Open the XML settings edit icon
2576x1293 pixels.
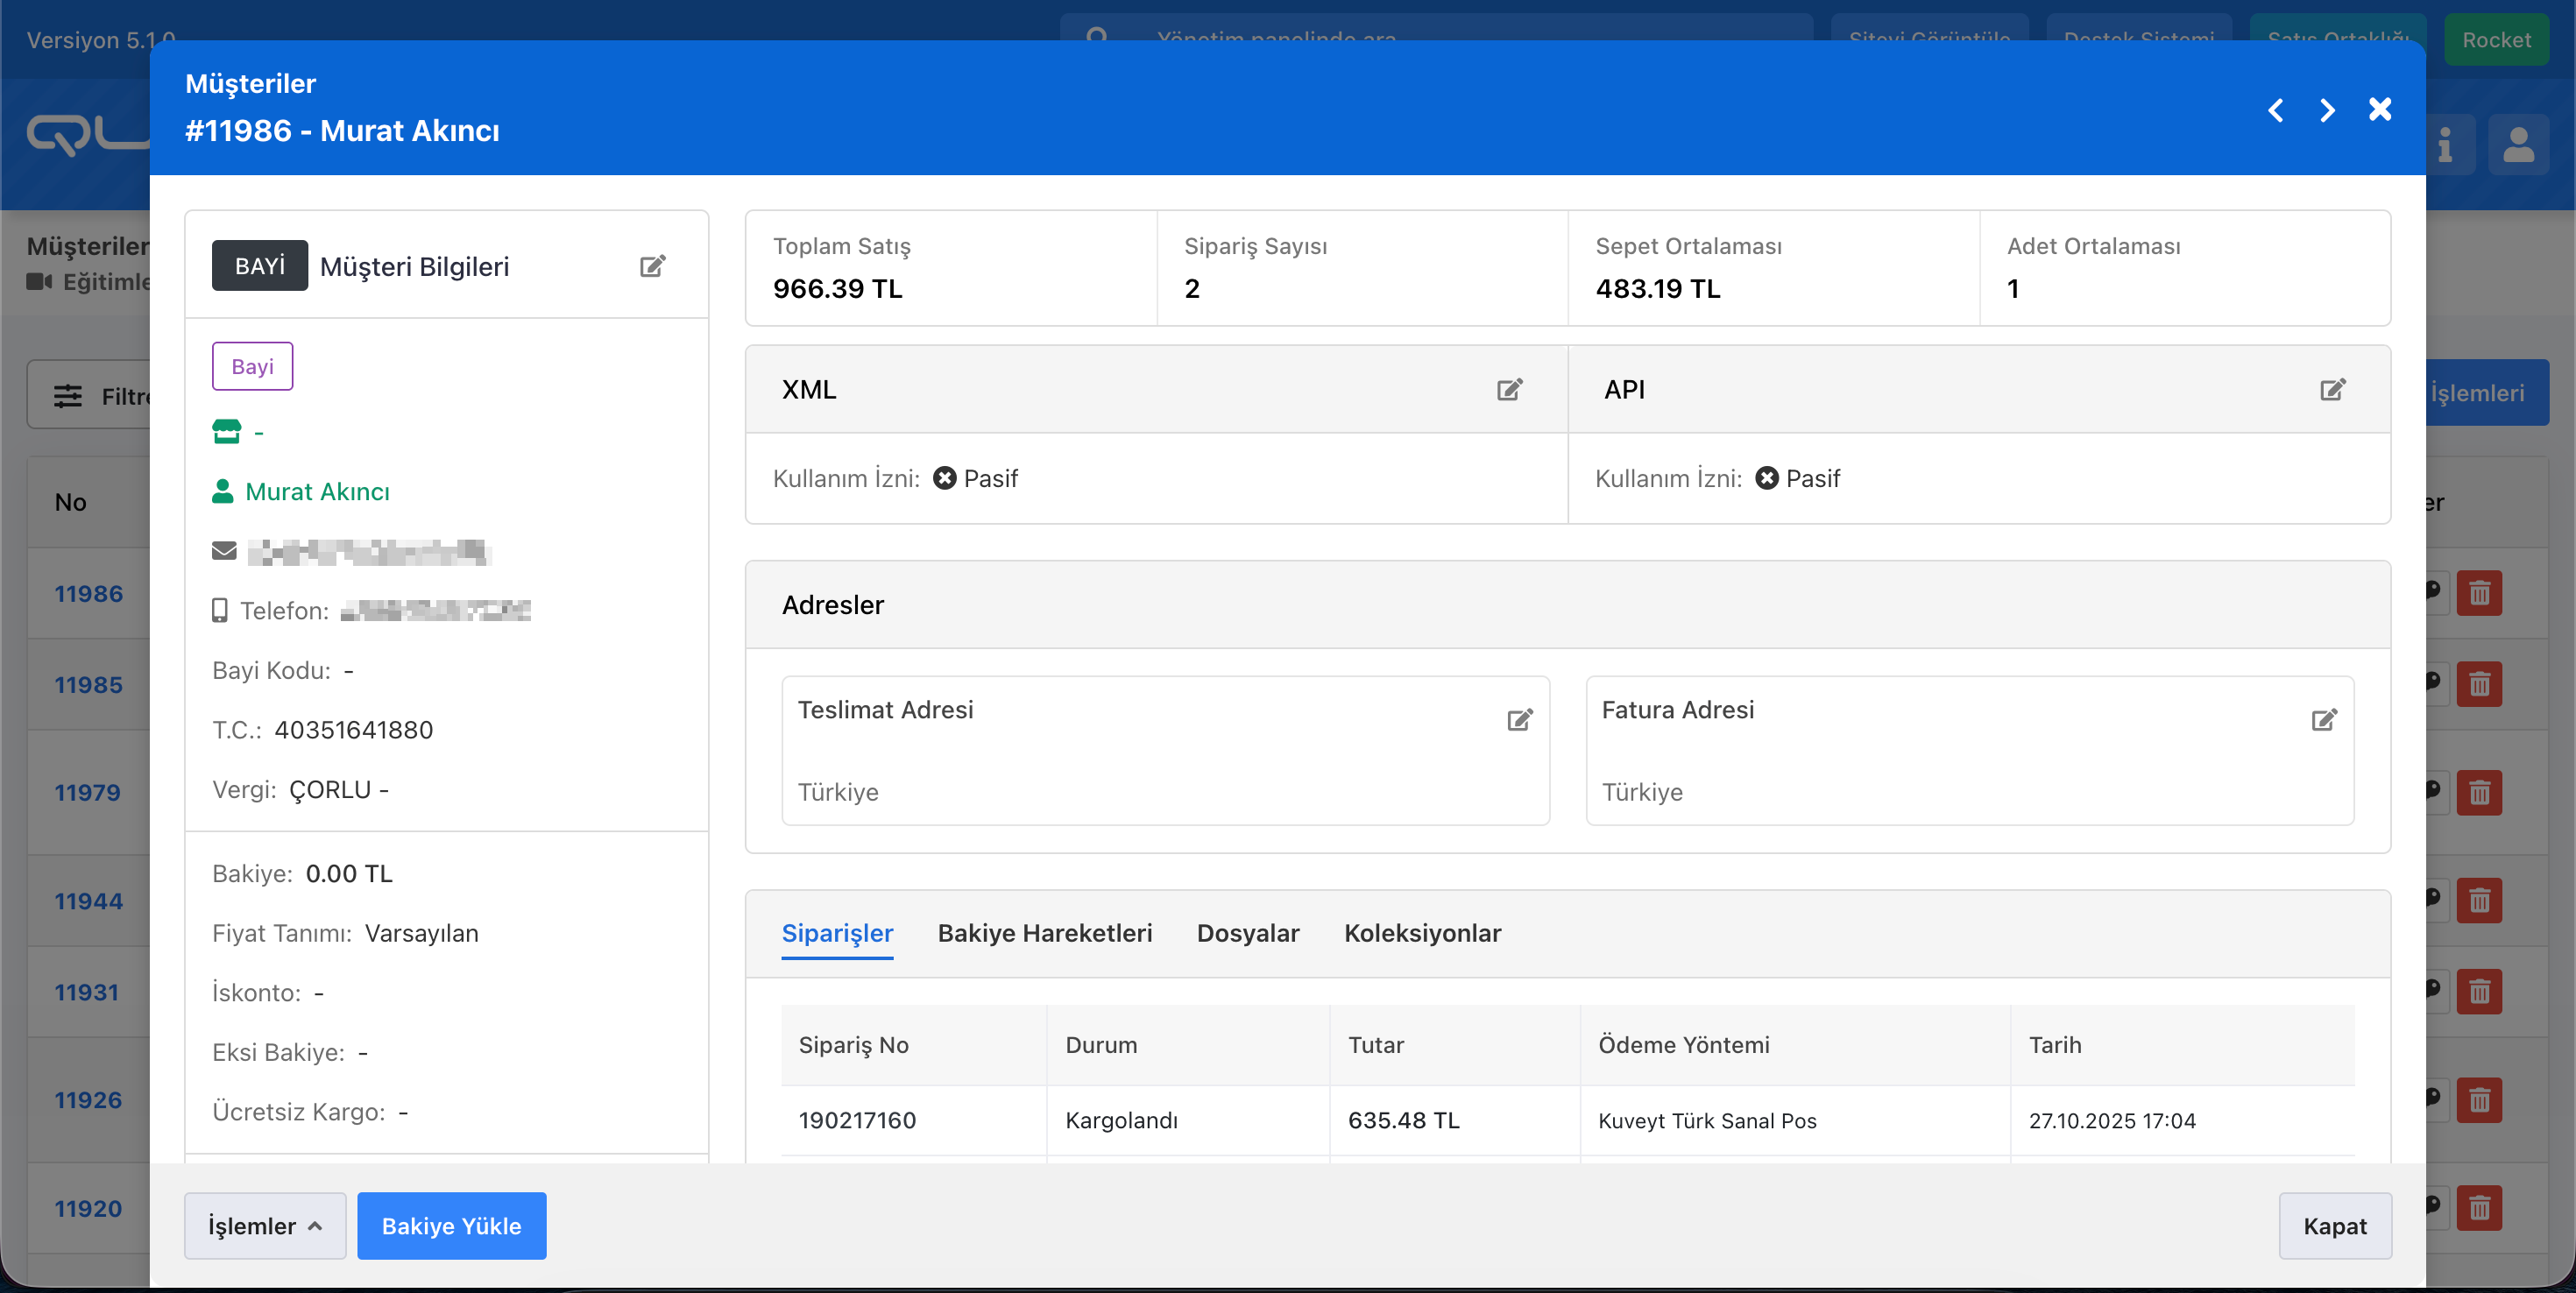pos(1509,389)
